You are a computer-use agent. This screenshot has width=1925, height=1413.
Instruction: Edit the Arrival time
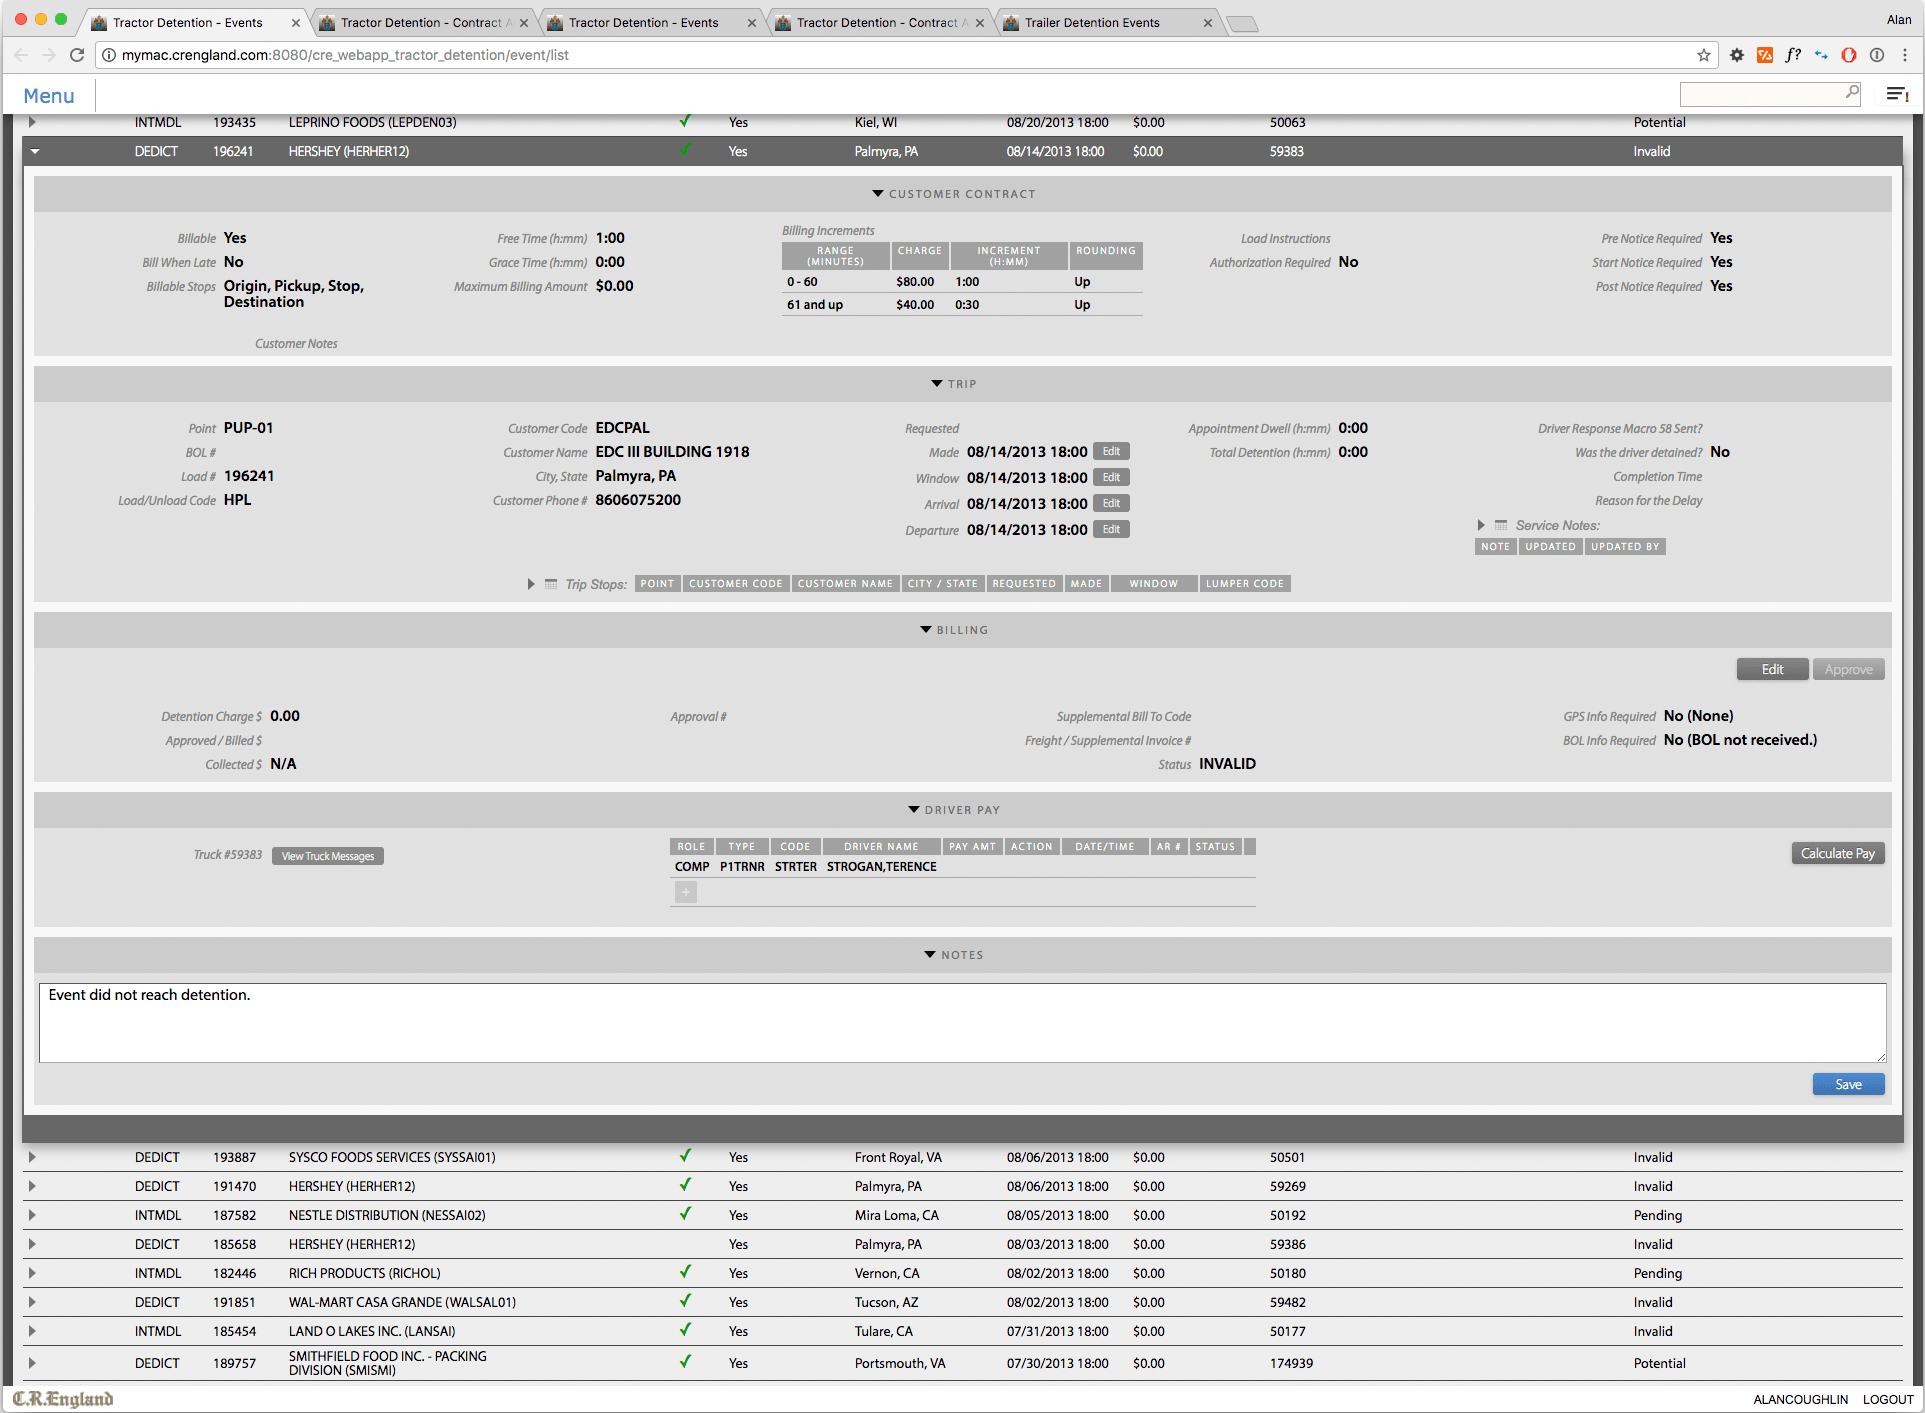pyautogui.click(x=1111, y=504)
